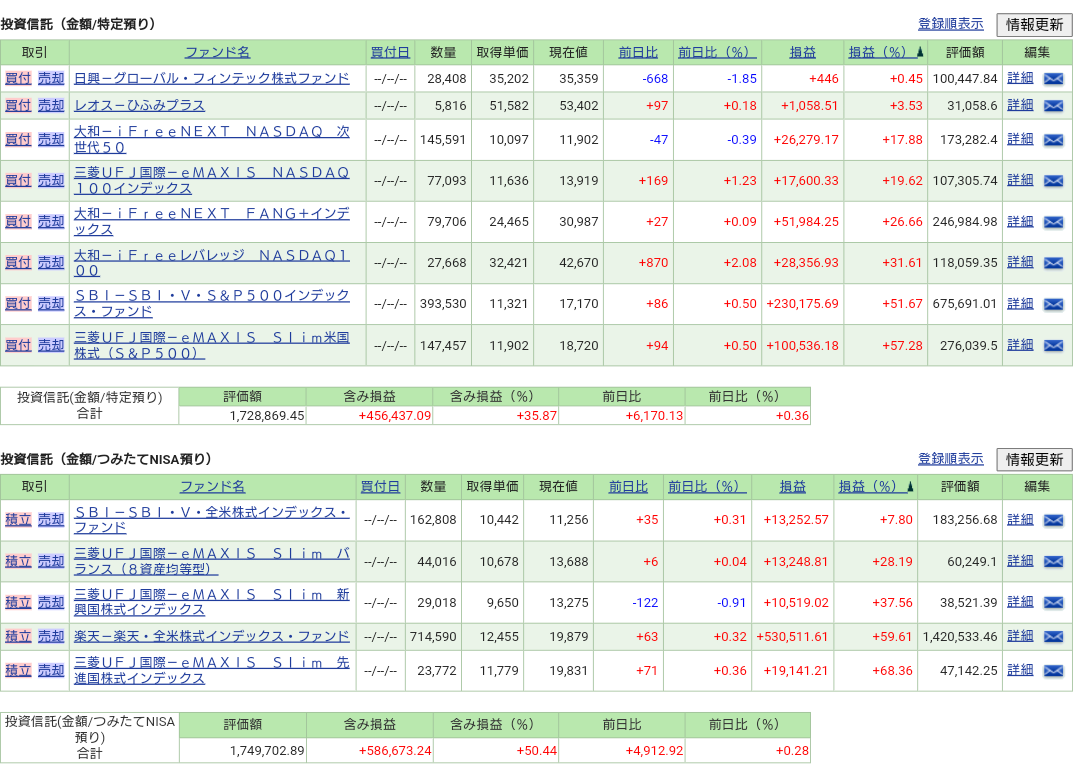Open 詳細 for iFreeレバレッジ NASDAQ100
The height and width of the screenshot is (772, 1080).
pos(1020,262)
